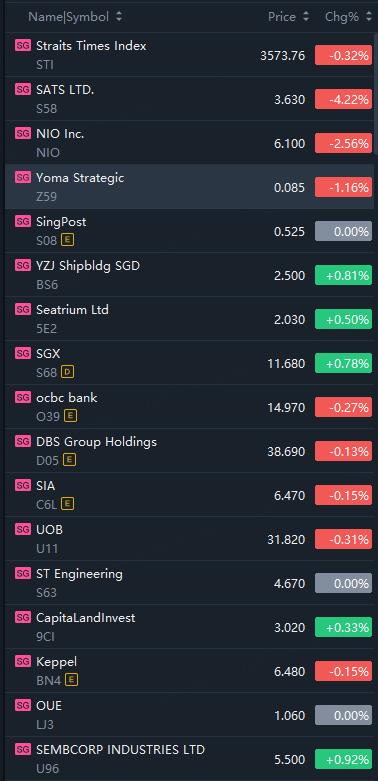Open the CapitaLandInvest 9CI row

(189, 627)
